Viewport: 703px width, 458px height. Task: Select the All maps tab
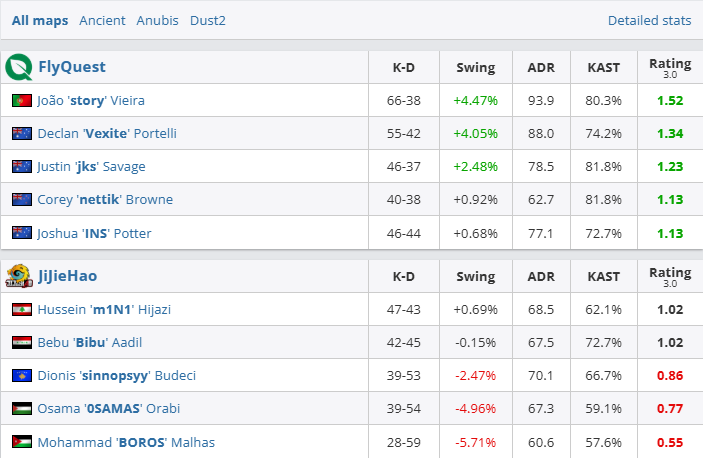click(x=40, y=20)
